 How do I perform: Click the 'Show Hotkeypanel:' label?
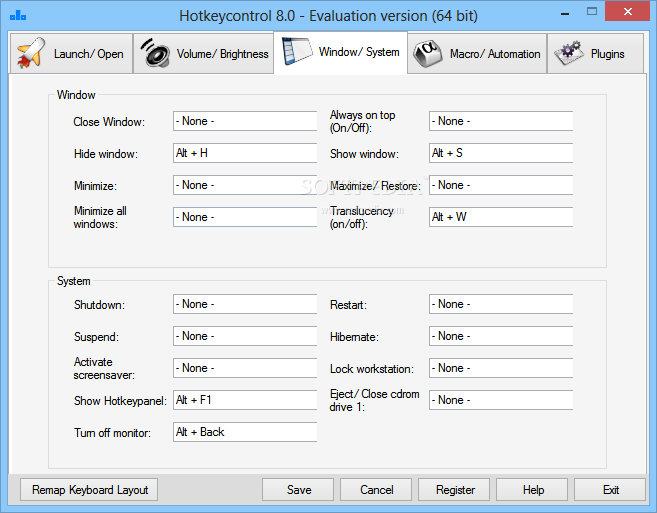pos(120,401)
